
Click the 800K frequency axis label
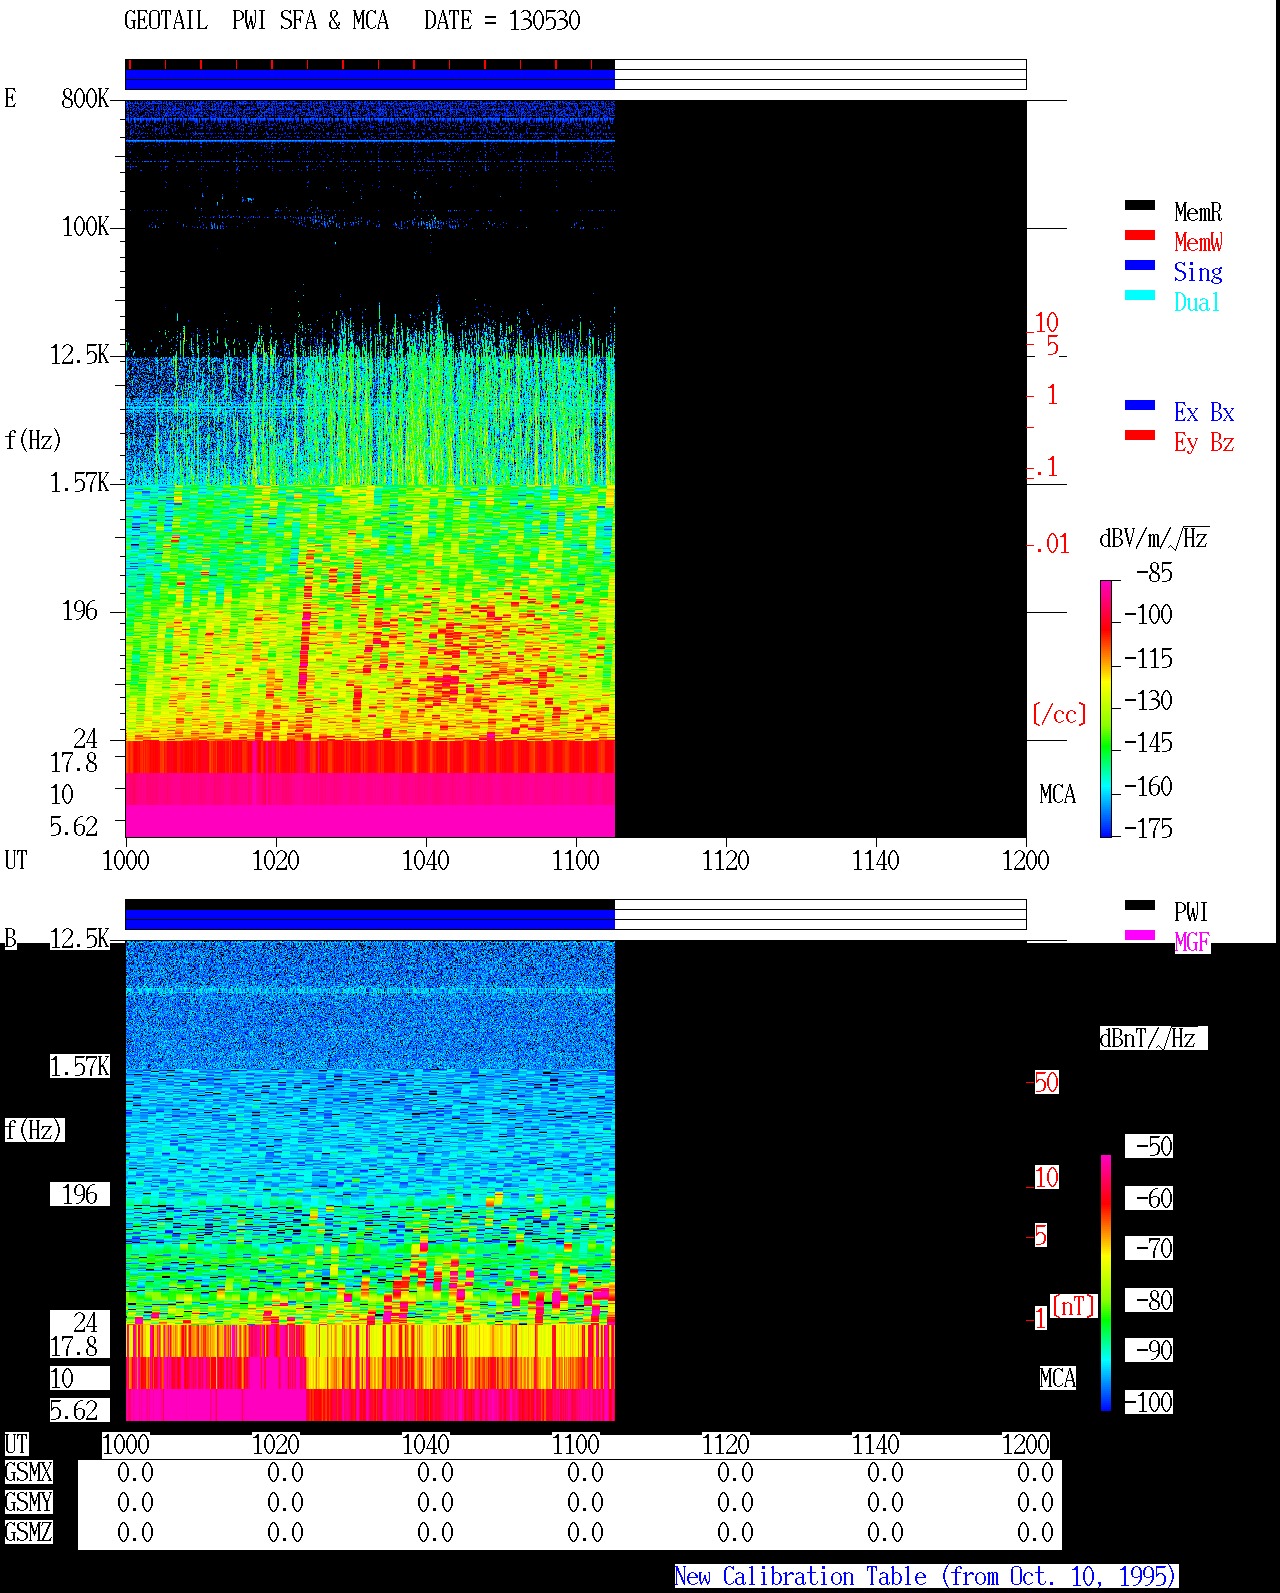pos(85,98)
